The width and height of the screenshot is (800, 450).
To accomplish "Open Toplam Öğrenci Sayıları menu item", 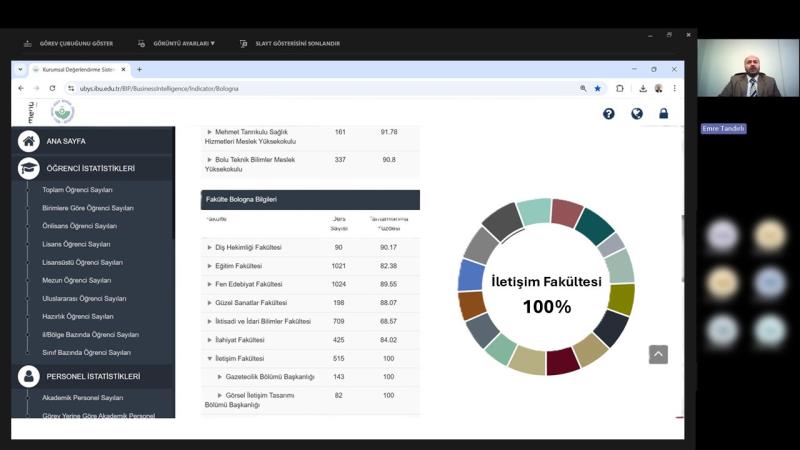I will pyautogui.click(x=77, y=190).
